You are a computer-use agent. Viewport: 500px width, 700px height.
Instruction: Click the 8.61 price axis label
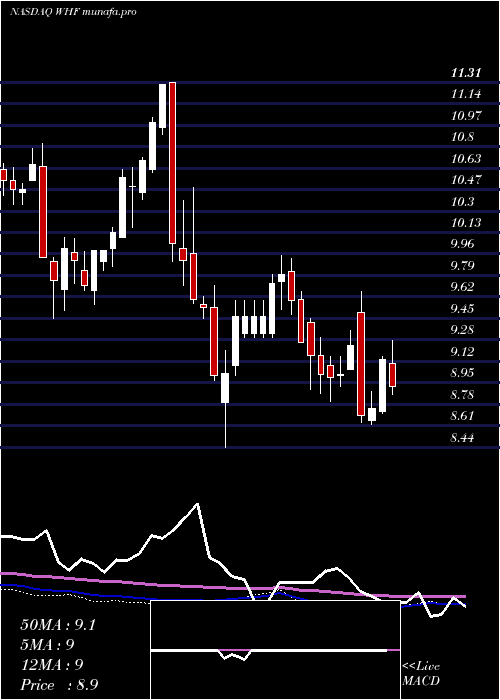(x=463, y=417)
